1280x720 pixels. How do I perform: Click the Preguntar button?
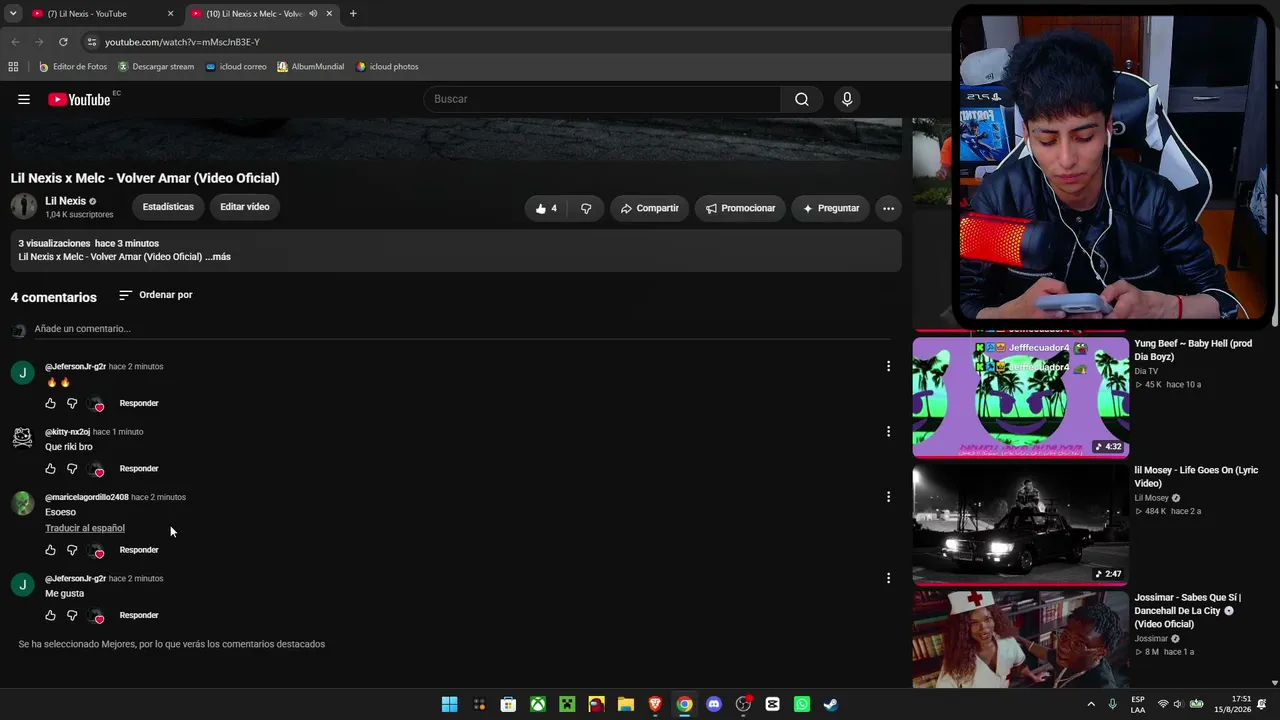[831, 208]
